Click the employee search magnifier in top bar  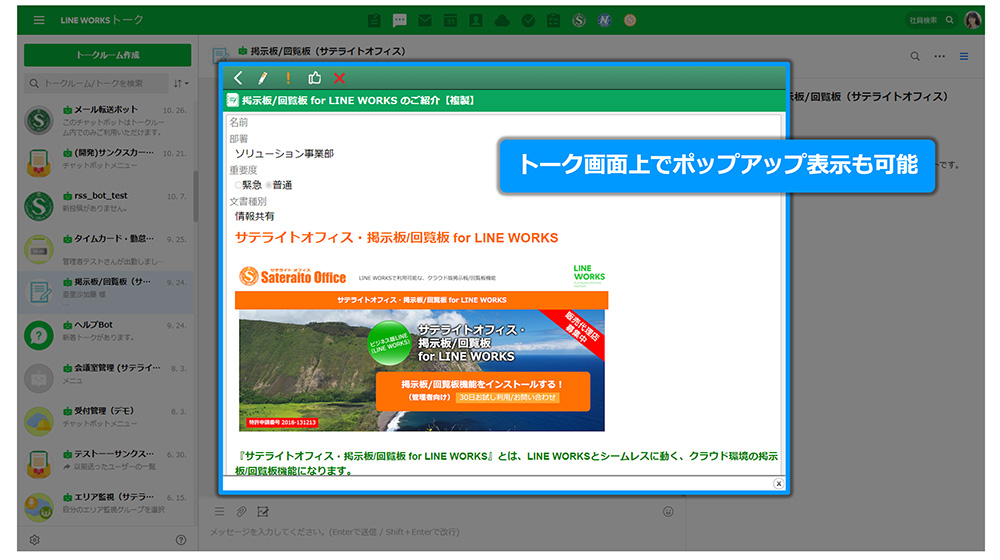[950, 20]
